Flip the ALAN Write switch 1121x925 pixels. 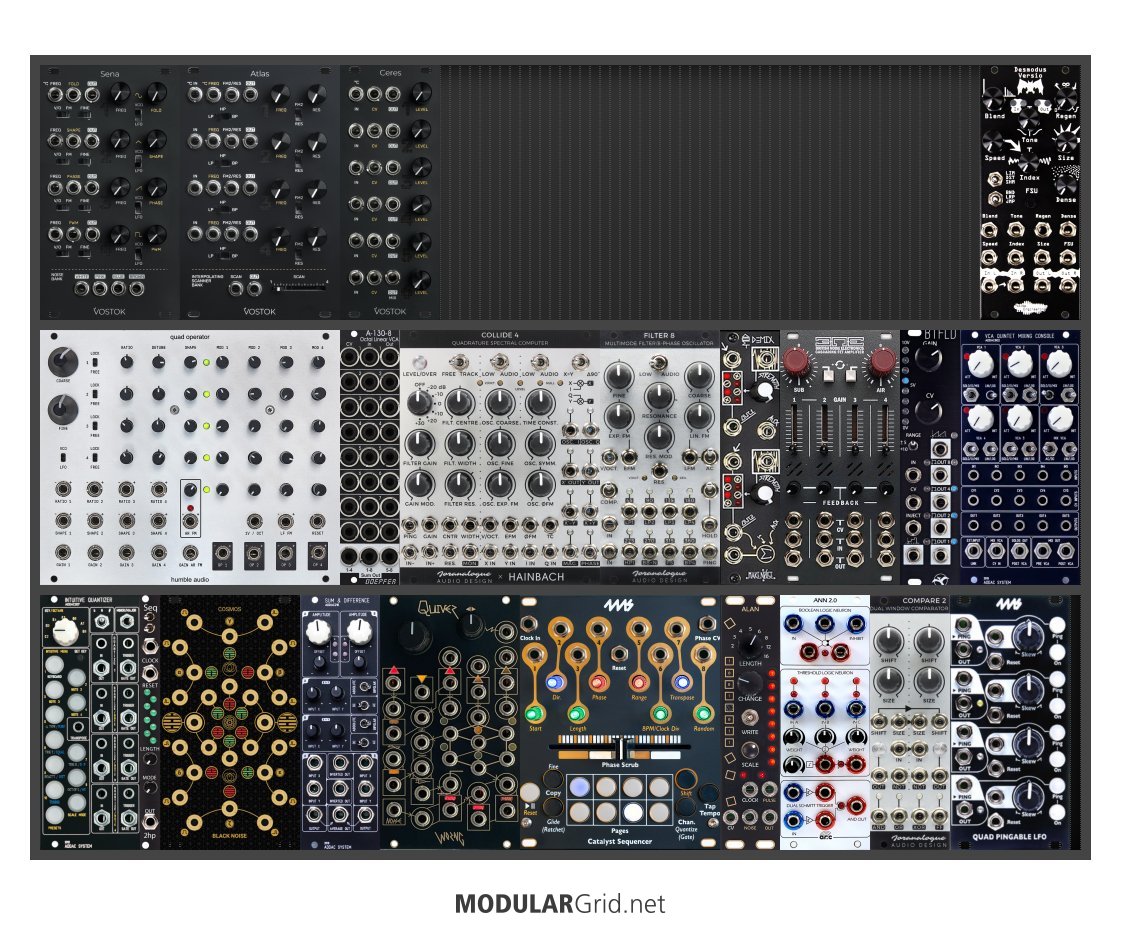pyautogui.click(x=750, y=716)
